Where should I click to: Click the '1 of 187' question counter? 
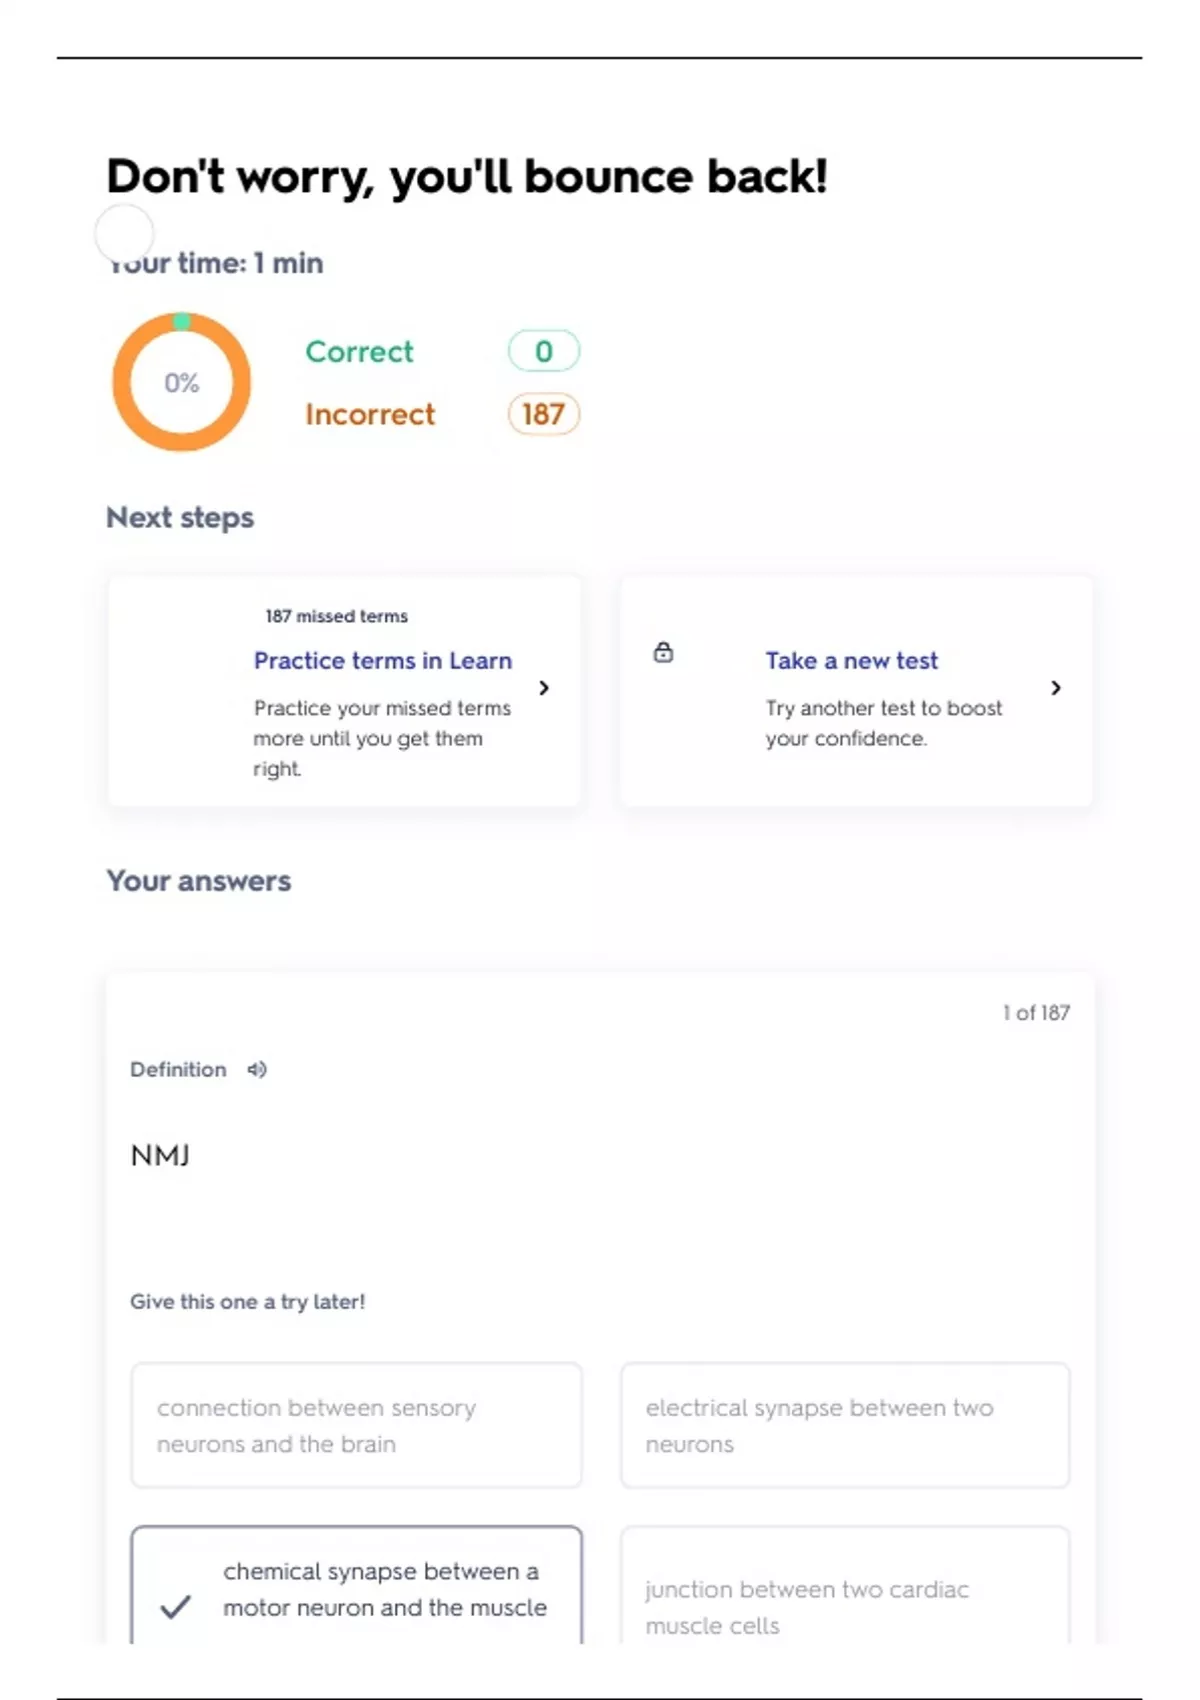click(1036, 1013)
